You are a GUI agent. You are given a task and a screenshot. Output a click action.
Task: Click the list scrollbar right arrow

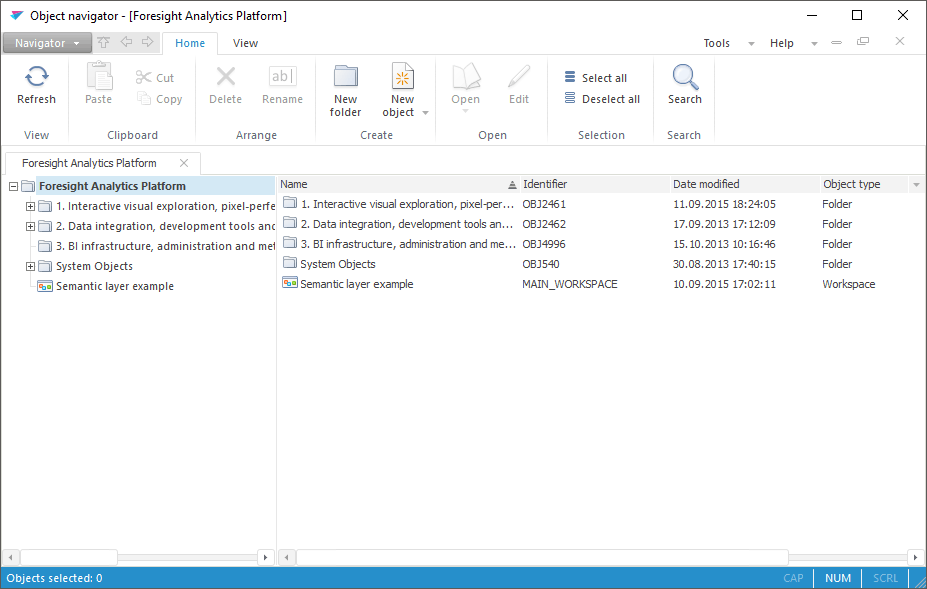tap(915, 557)
